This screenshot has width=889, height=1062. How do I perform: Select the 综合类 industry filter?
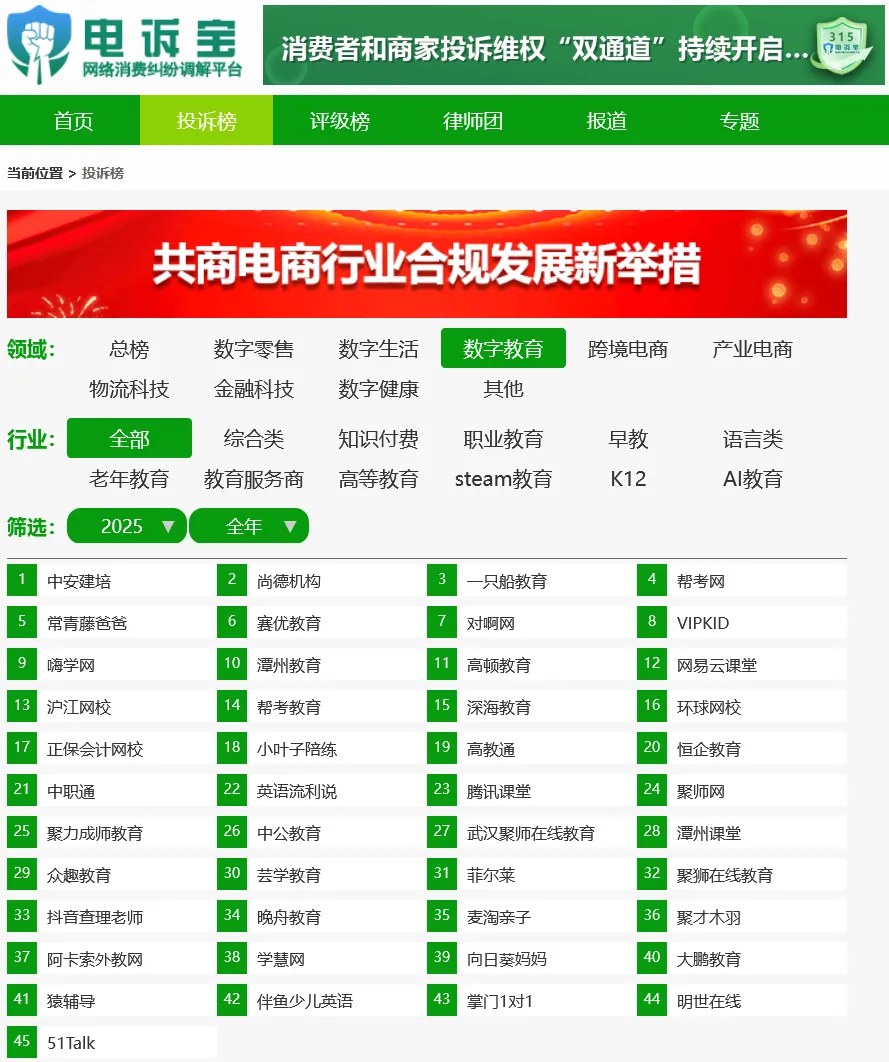point(254,439)
